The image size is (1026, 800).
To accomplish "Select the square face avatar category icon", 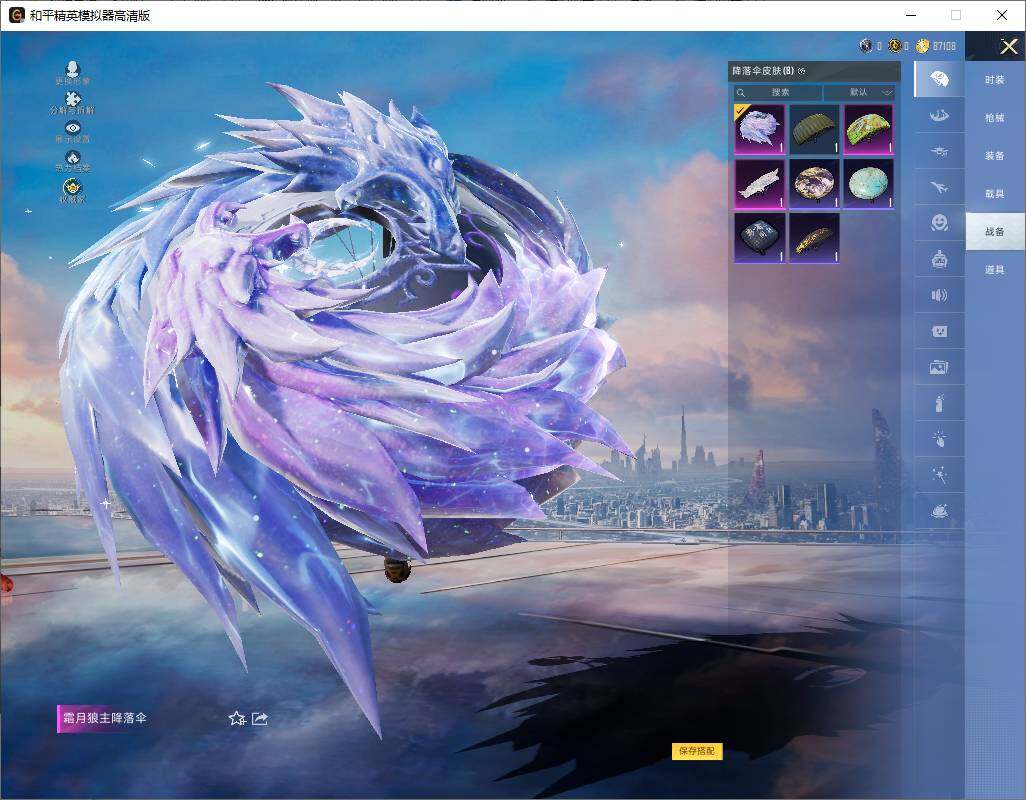I will pyautogui.click(x=939, y=331).
